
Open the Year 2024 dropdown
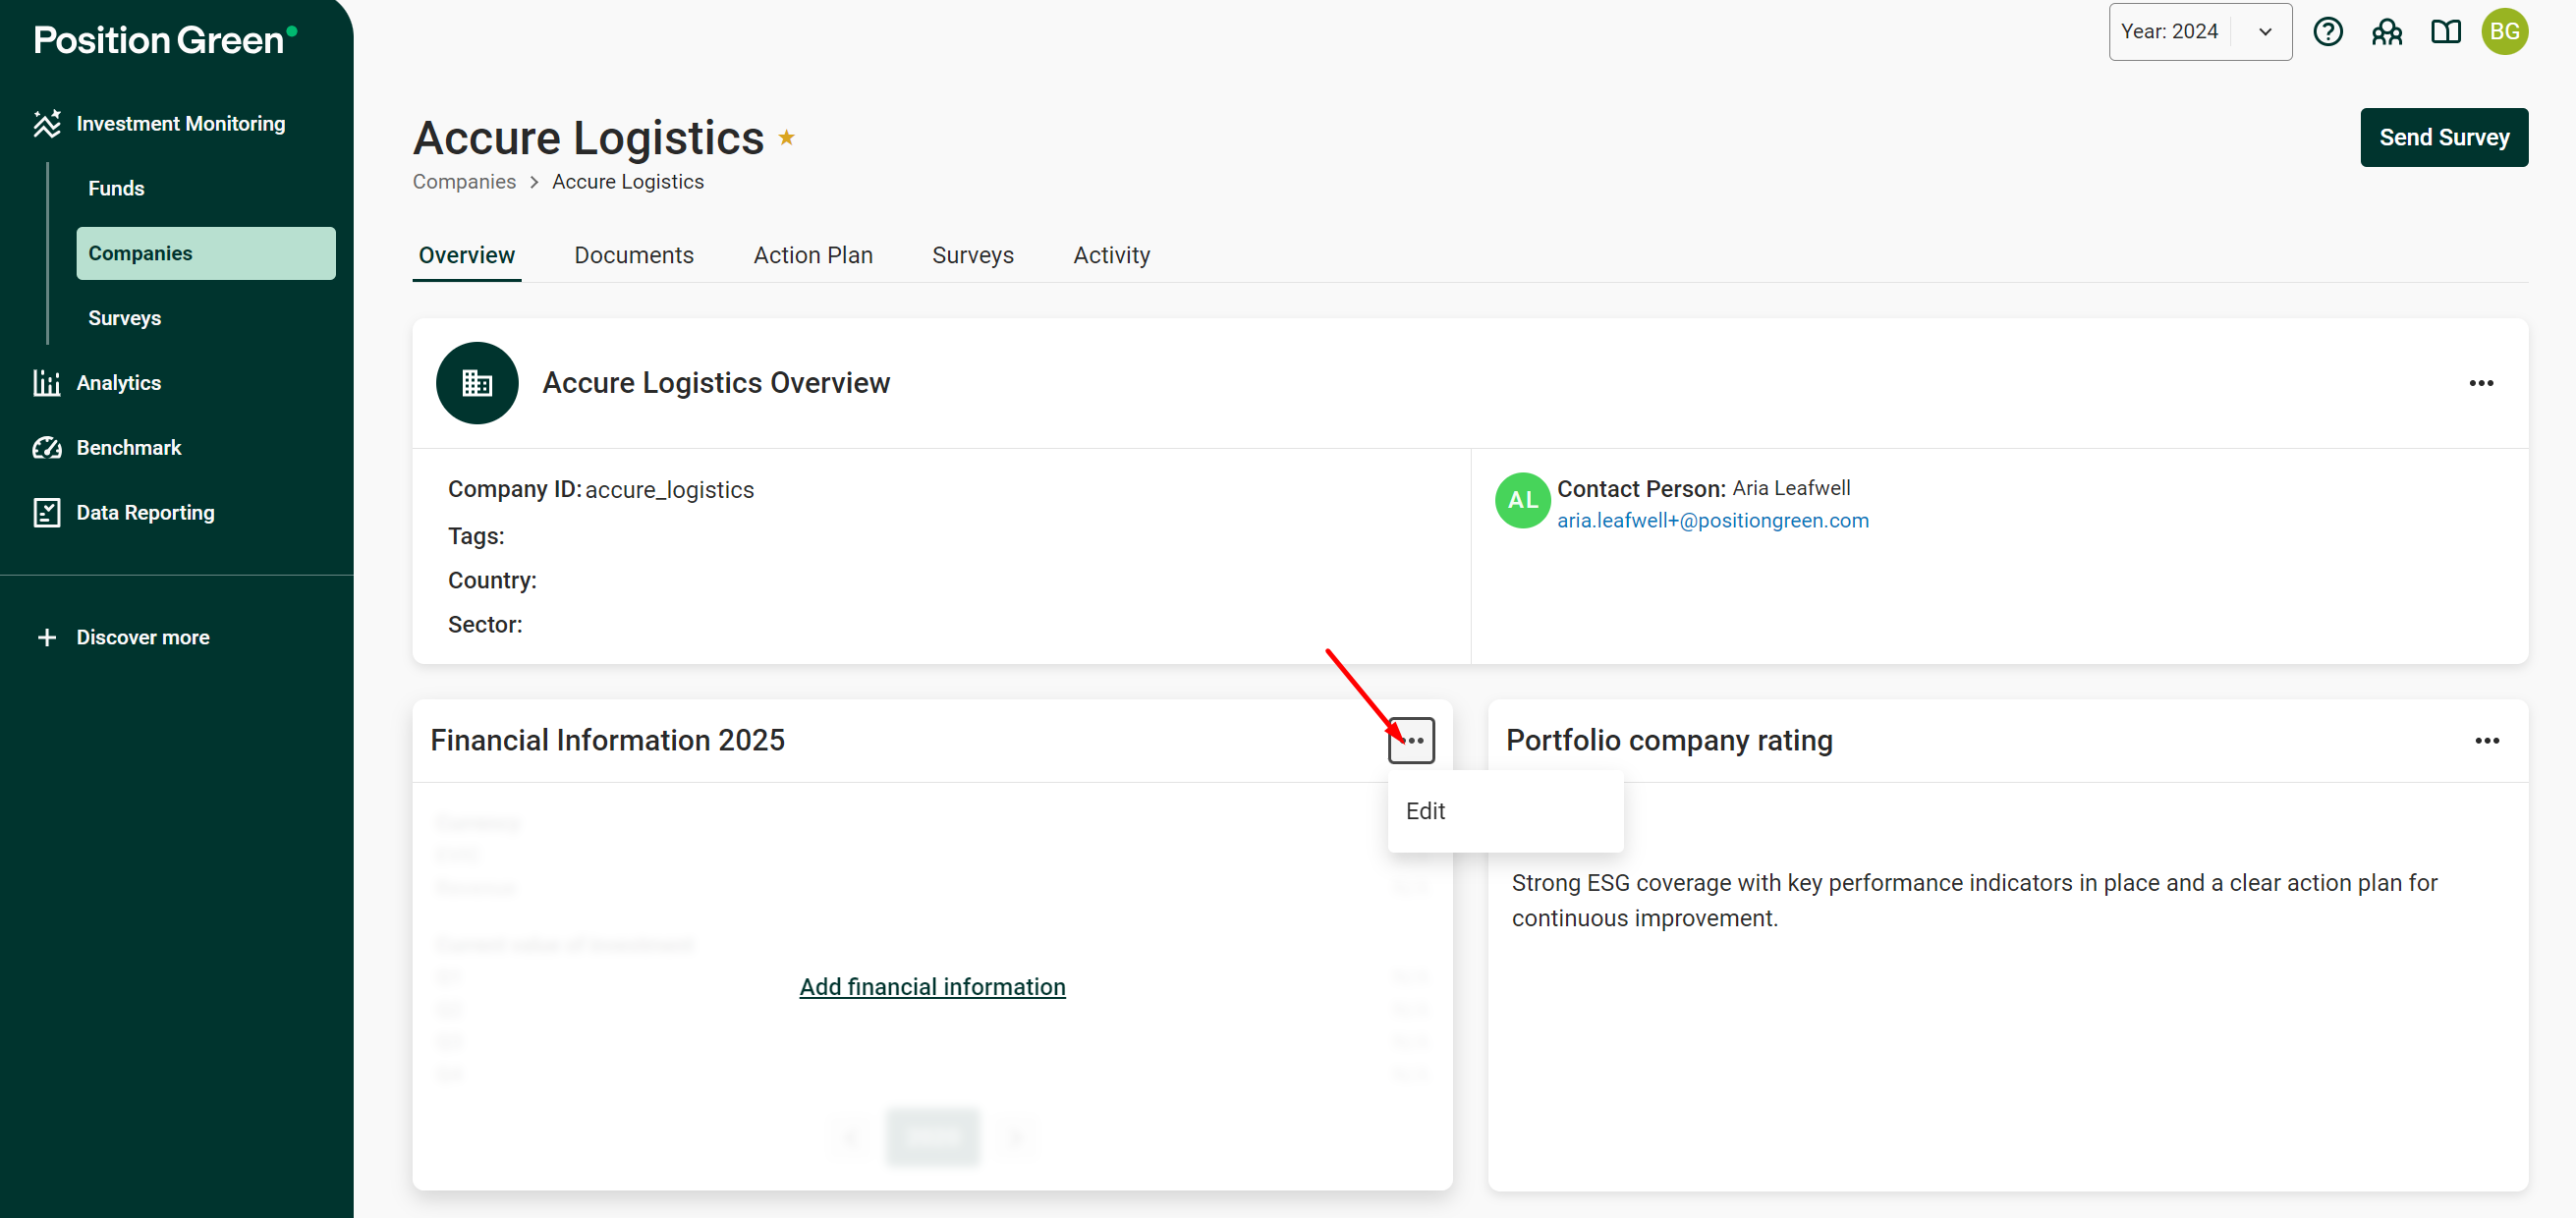click(x=2199, y=32)
